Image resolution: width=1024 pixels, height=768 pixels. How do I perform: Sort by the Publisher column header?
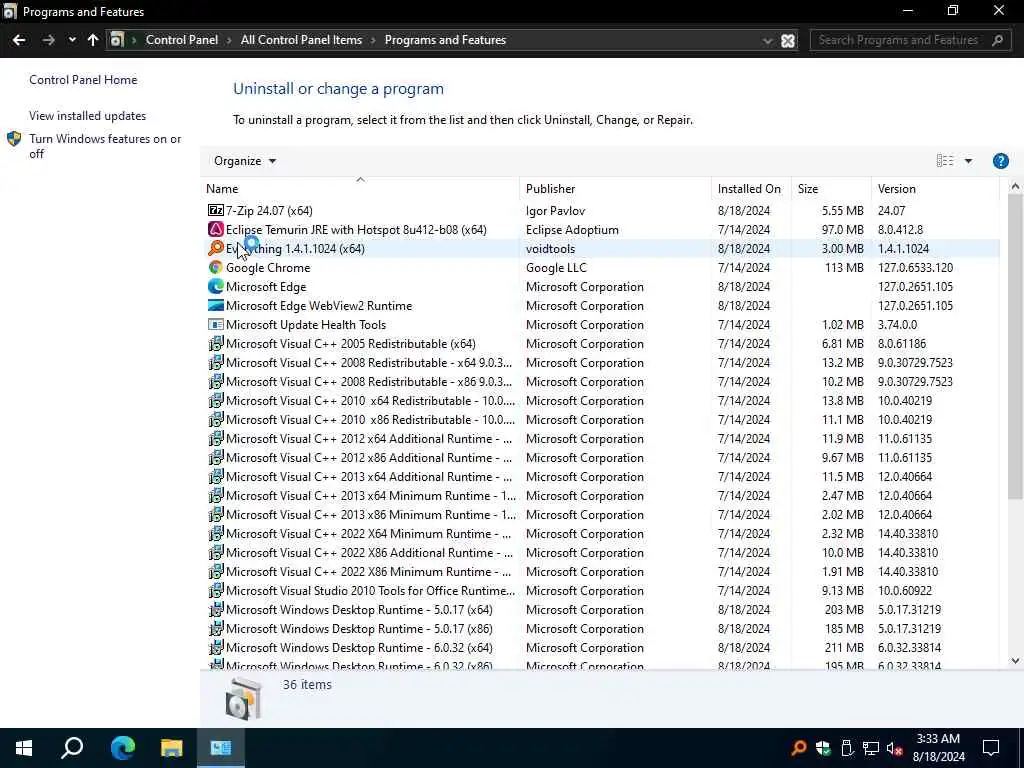pos(616,188)
